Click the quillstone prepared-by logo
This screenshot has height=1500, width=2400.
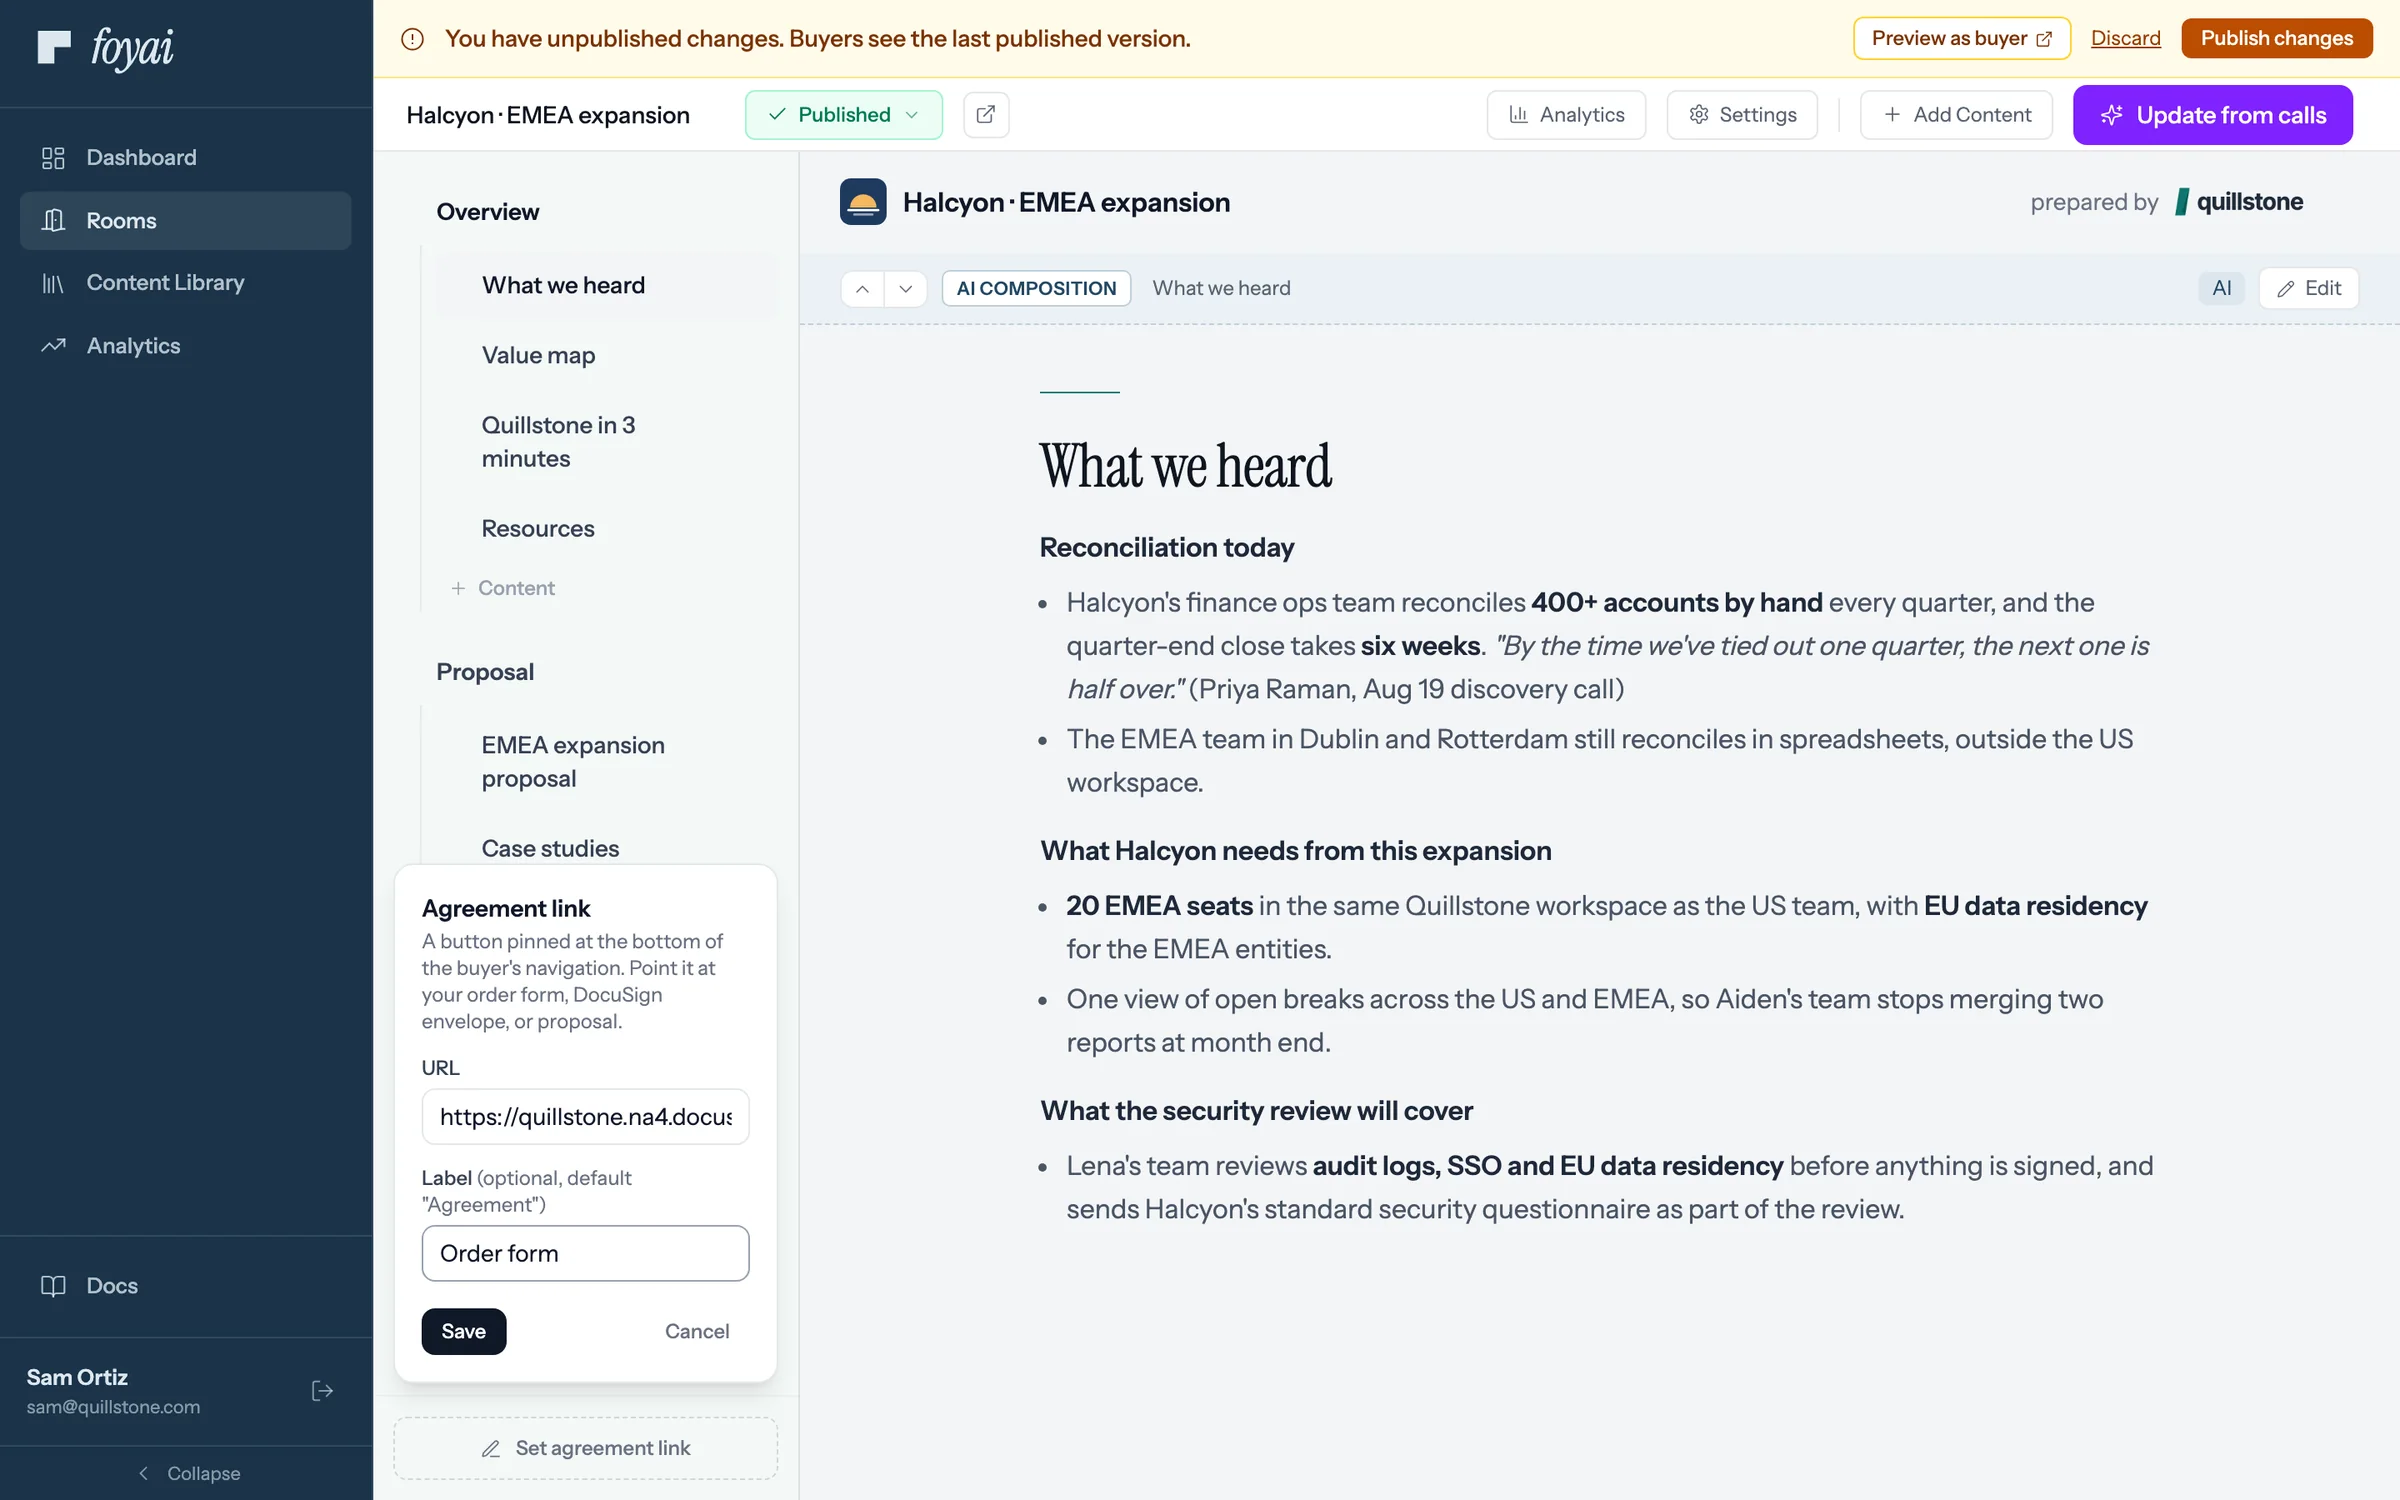pyautogui.click(x=2240, y=202)
